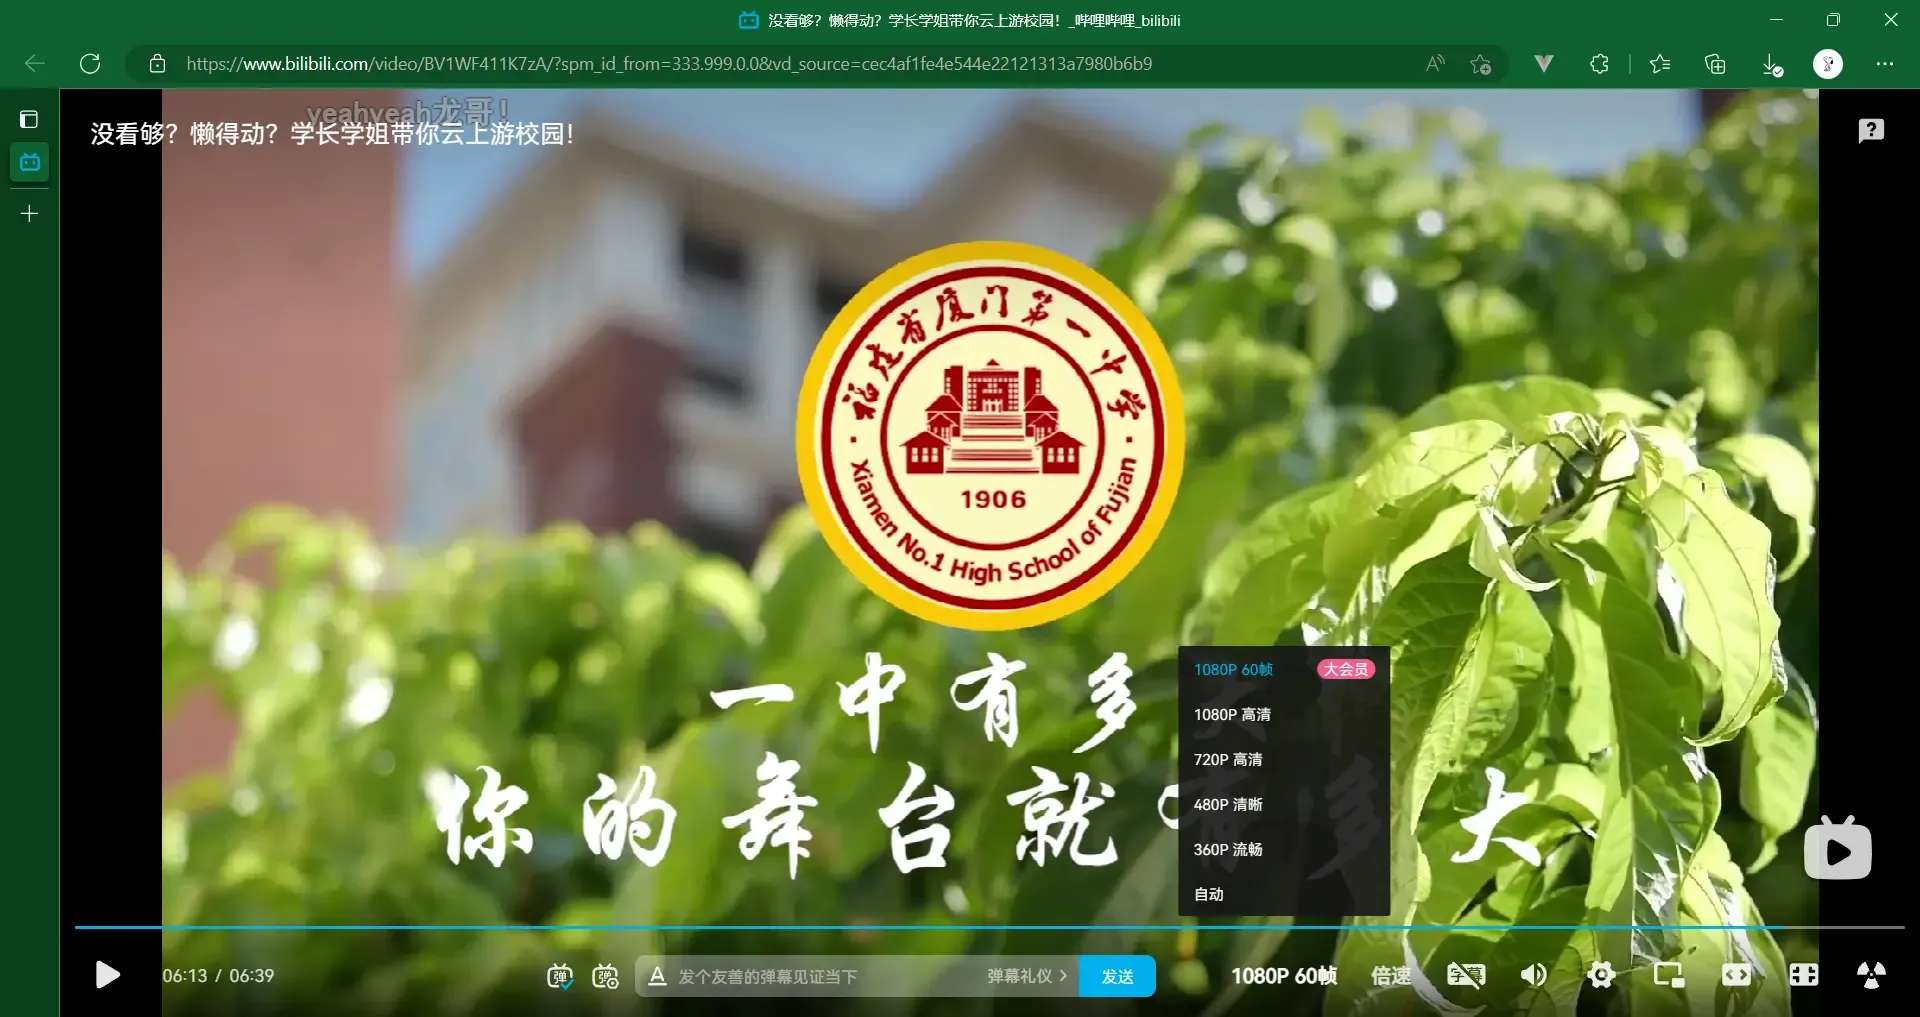
Task: Click the 发送 send button
Action: pos(1117,976)
